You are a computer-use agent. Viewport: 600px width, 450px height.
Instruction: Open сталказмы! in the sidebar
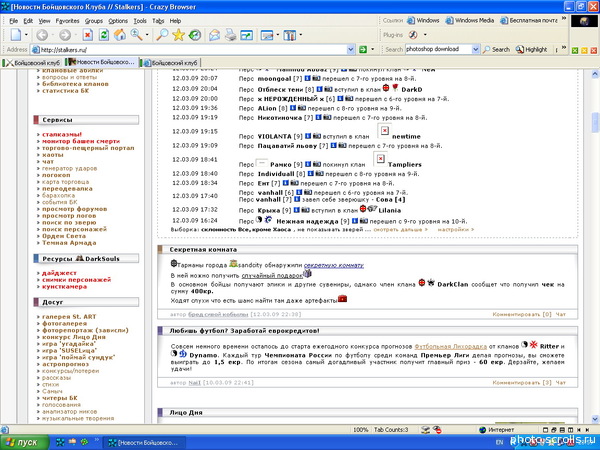pyautogui.click(x=62, y=134)
